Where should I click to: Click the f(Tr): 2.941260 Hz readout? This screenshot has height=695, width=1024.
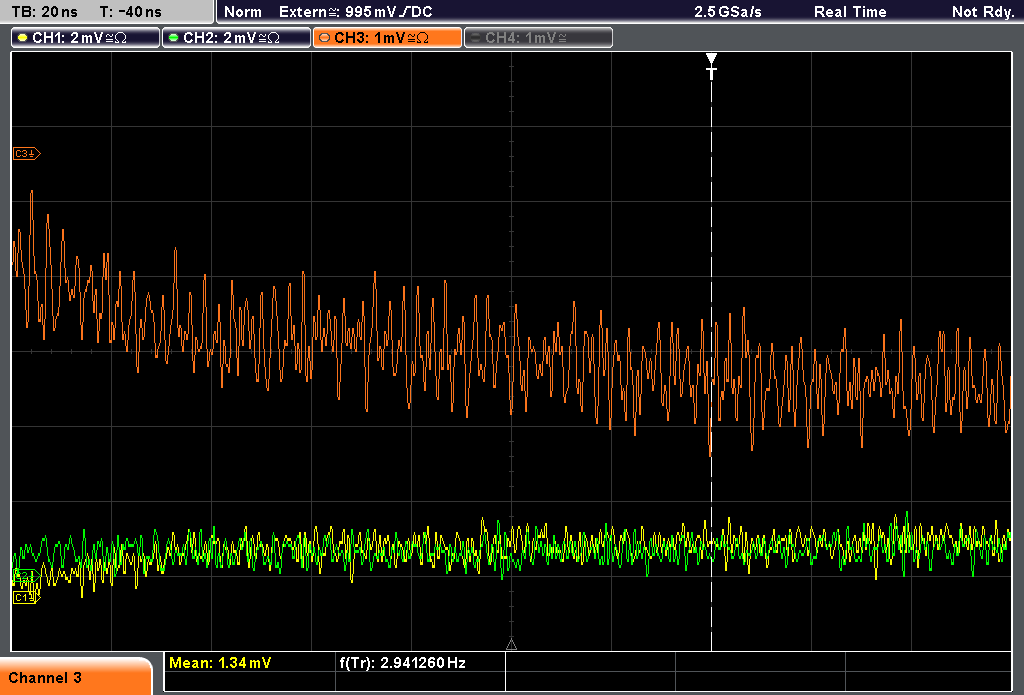402,663
